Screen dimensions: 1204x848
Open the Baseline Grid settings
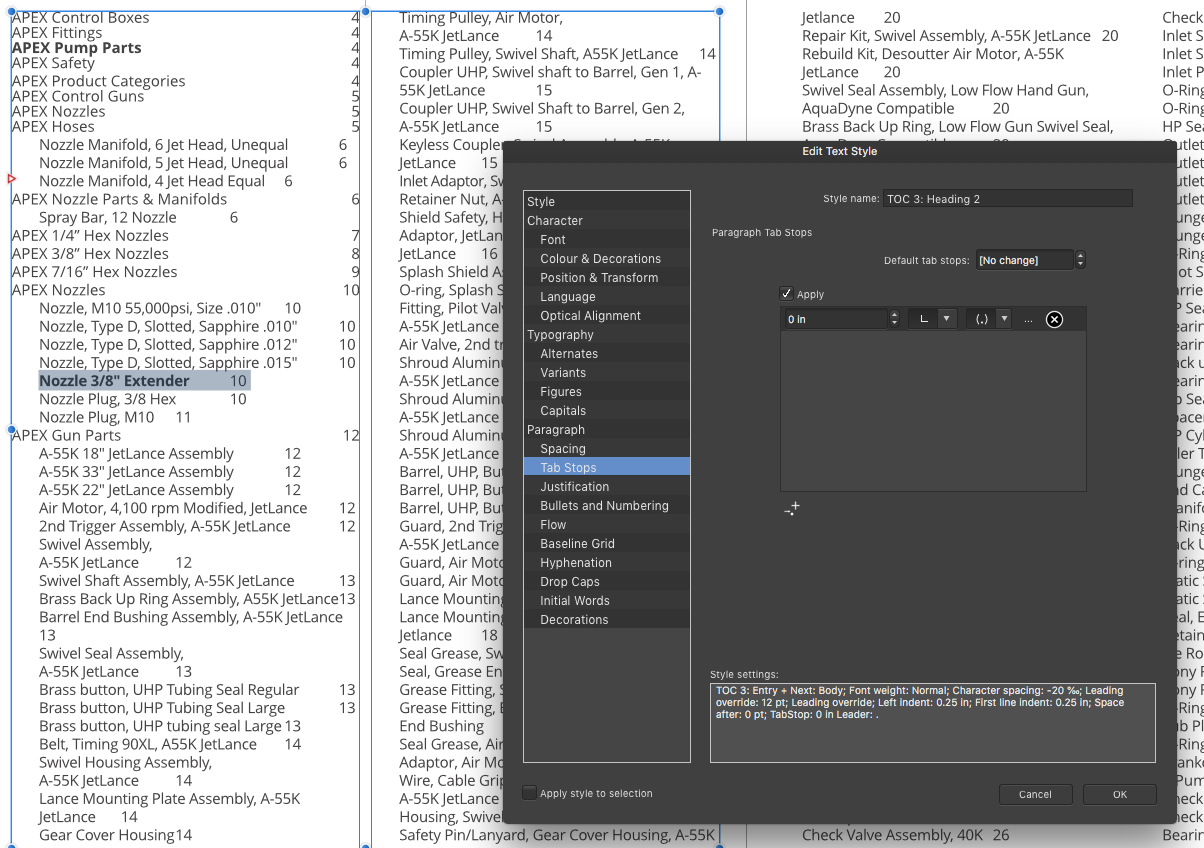pos(607,544)
